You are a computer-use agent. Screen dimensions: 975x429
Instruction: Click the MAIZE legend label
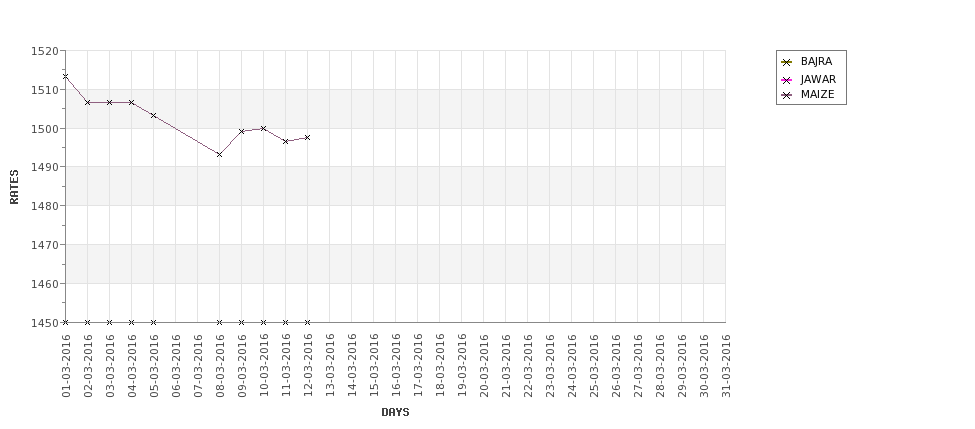(817, 95)
